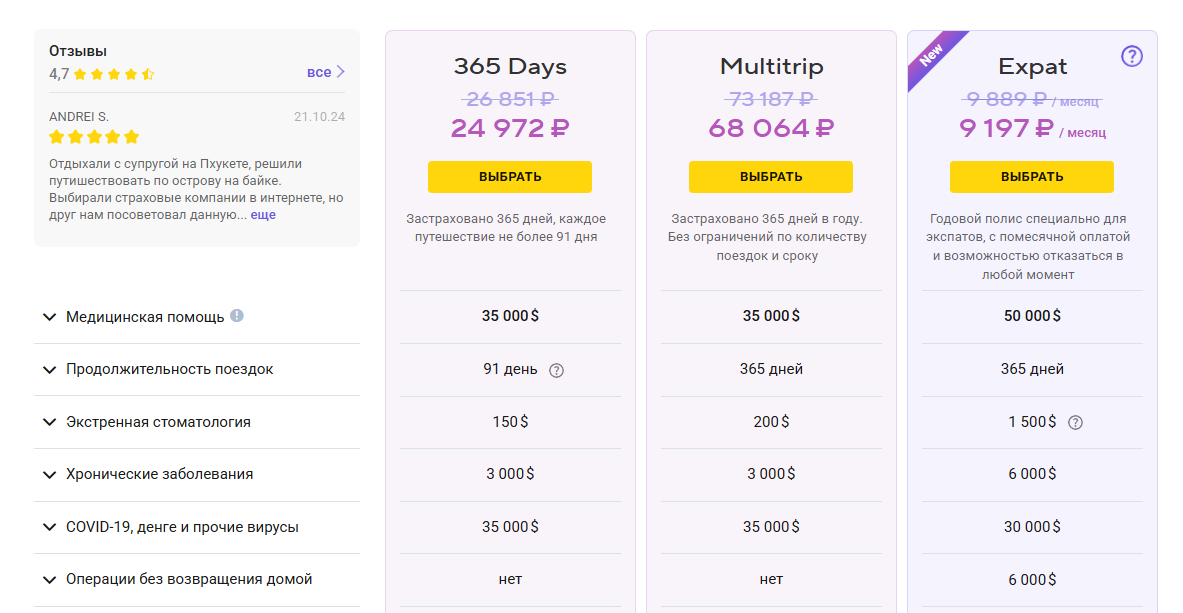
Task: Click the star rating under ANDREI S.
Action: point(94,137)
